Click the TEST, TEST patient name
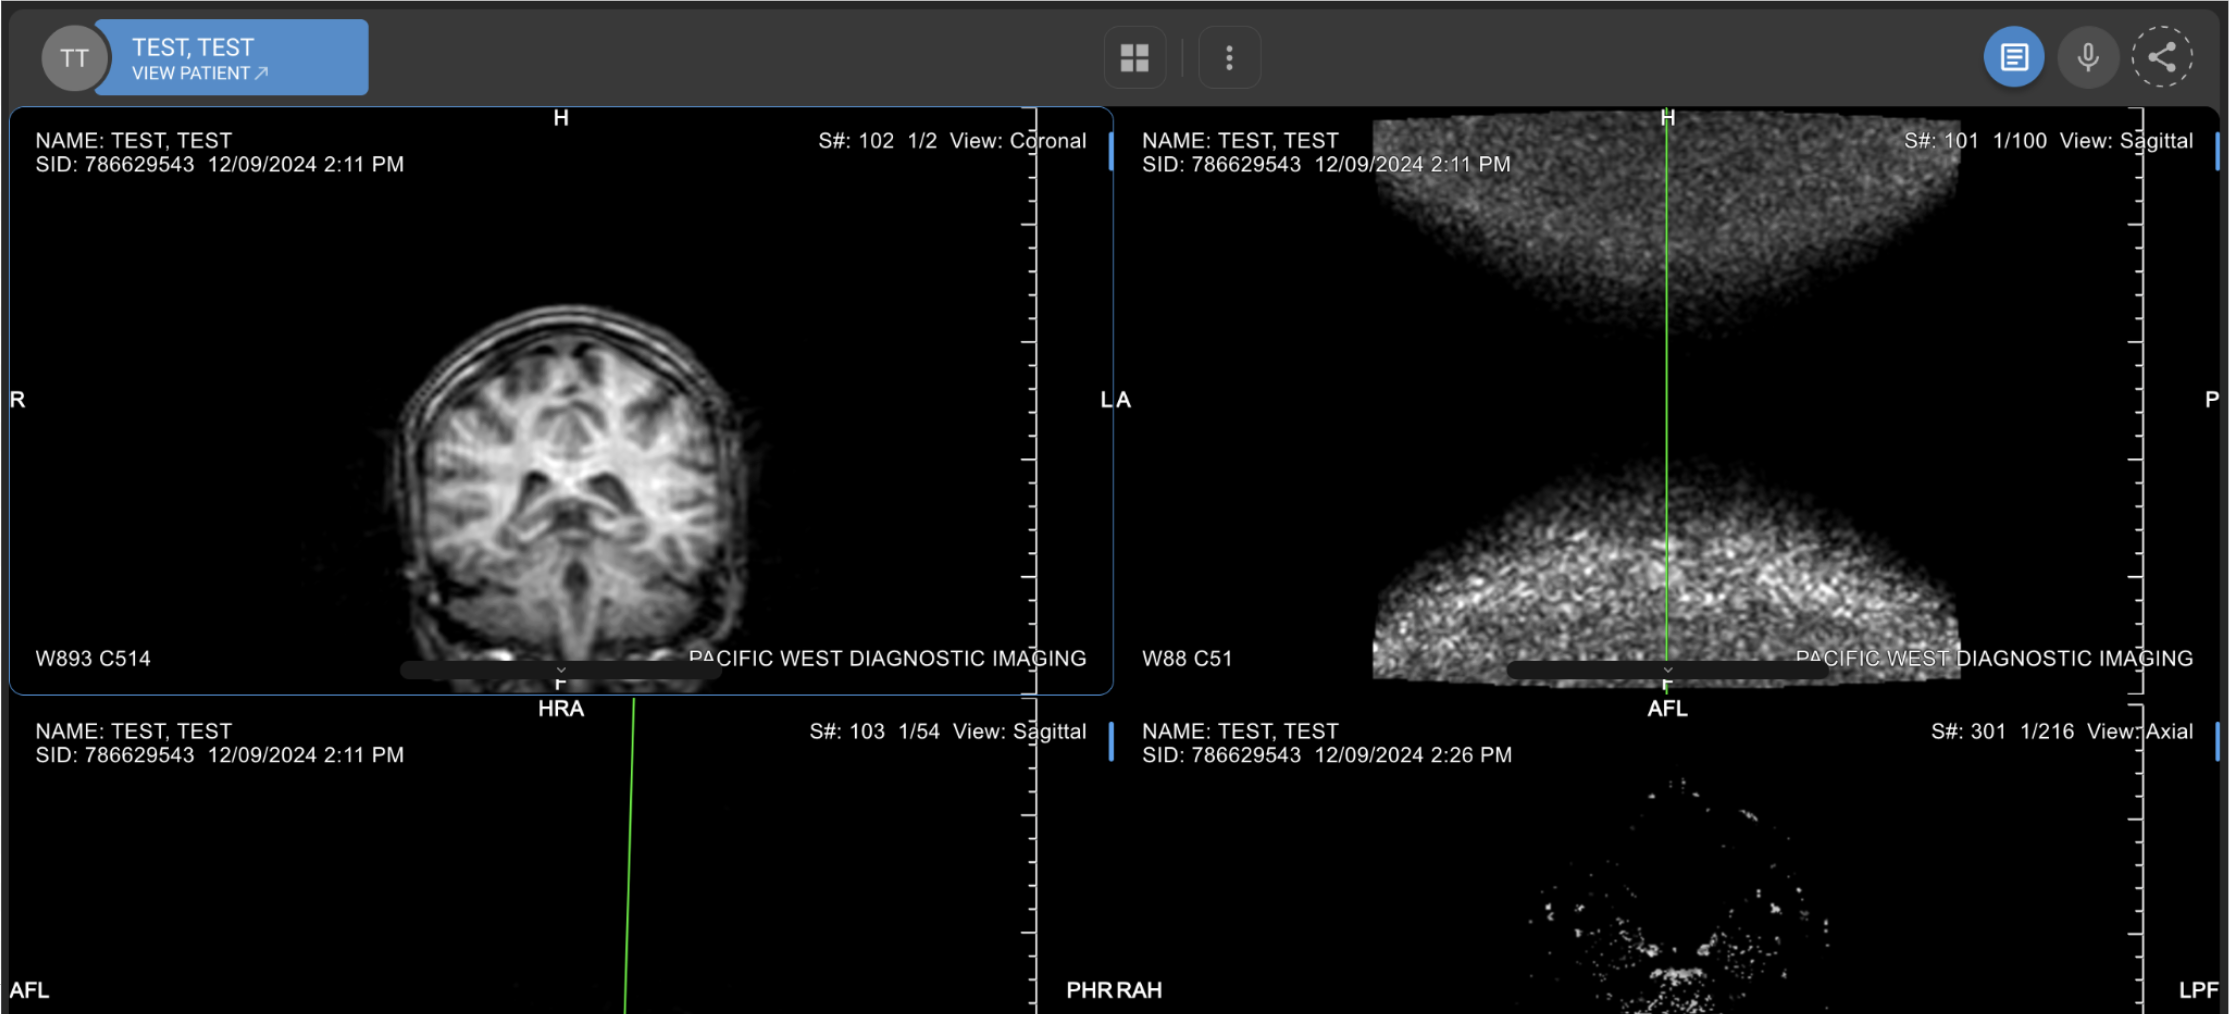 [193, 47]
